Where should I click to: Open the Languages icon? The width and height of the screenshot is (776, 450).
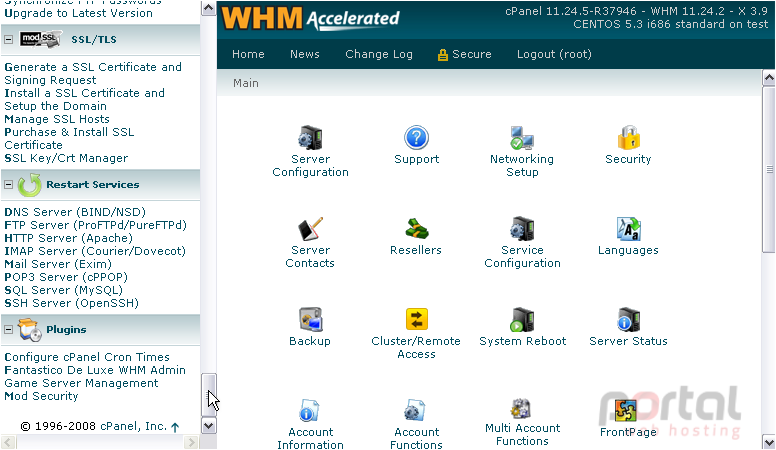coord(629,229)
